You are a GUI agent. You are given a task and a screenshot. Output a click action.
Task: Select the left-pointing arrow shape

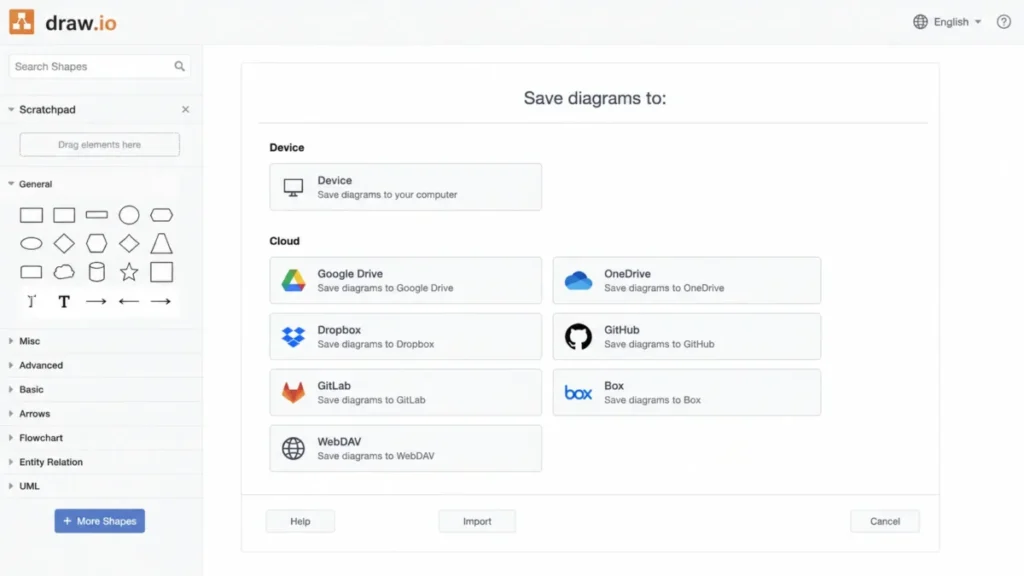tap(129, 301)
